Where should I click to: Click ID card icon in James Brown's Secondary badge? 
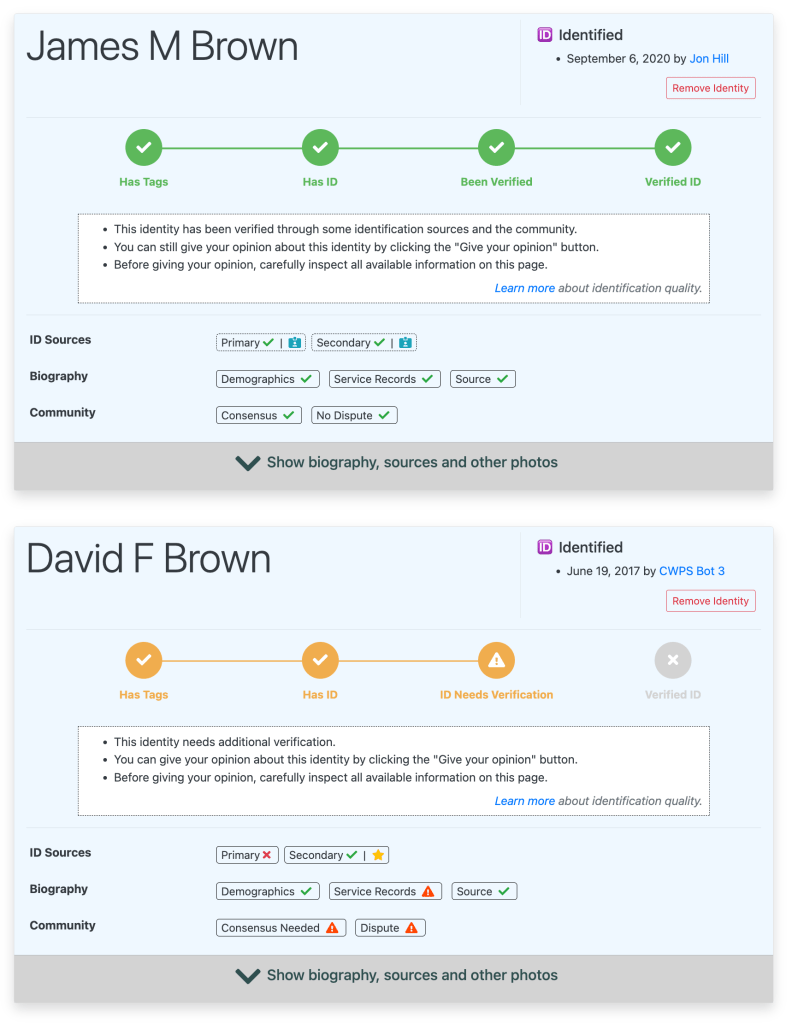click(405, 343)
